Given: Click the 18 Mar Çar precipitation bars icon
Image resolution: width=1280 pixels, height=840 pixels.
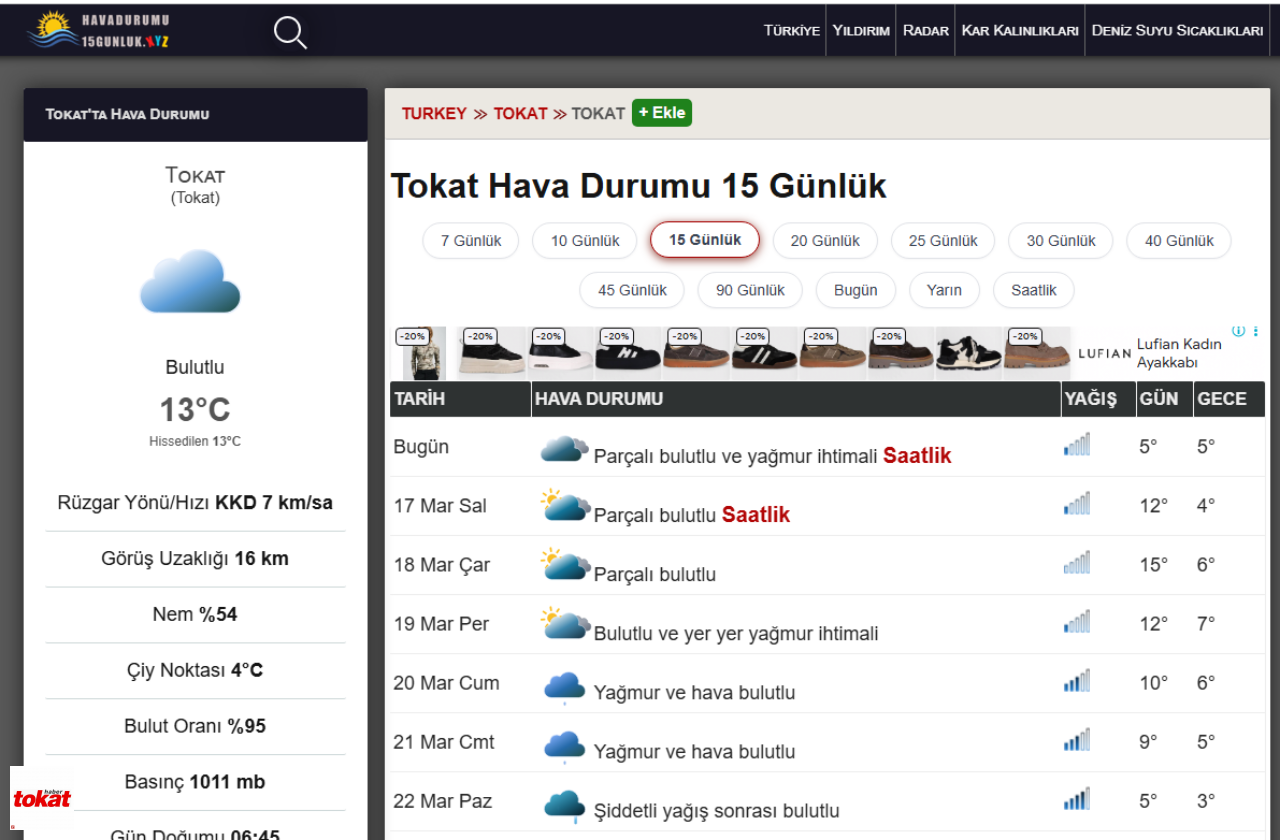Looking at the screenshot, I should (x=1077, y=563).
